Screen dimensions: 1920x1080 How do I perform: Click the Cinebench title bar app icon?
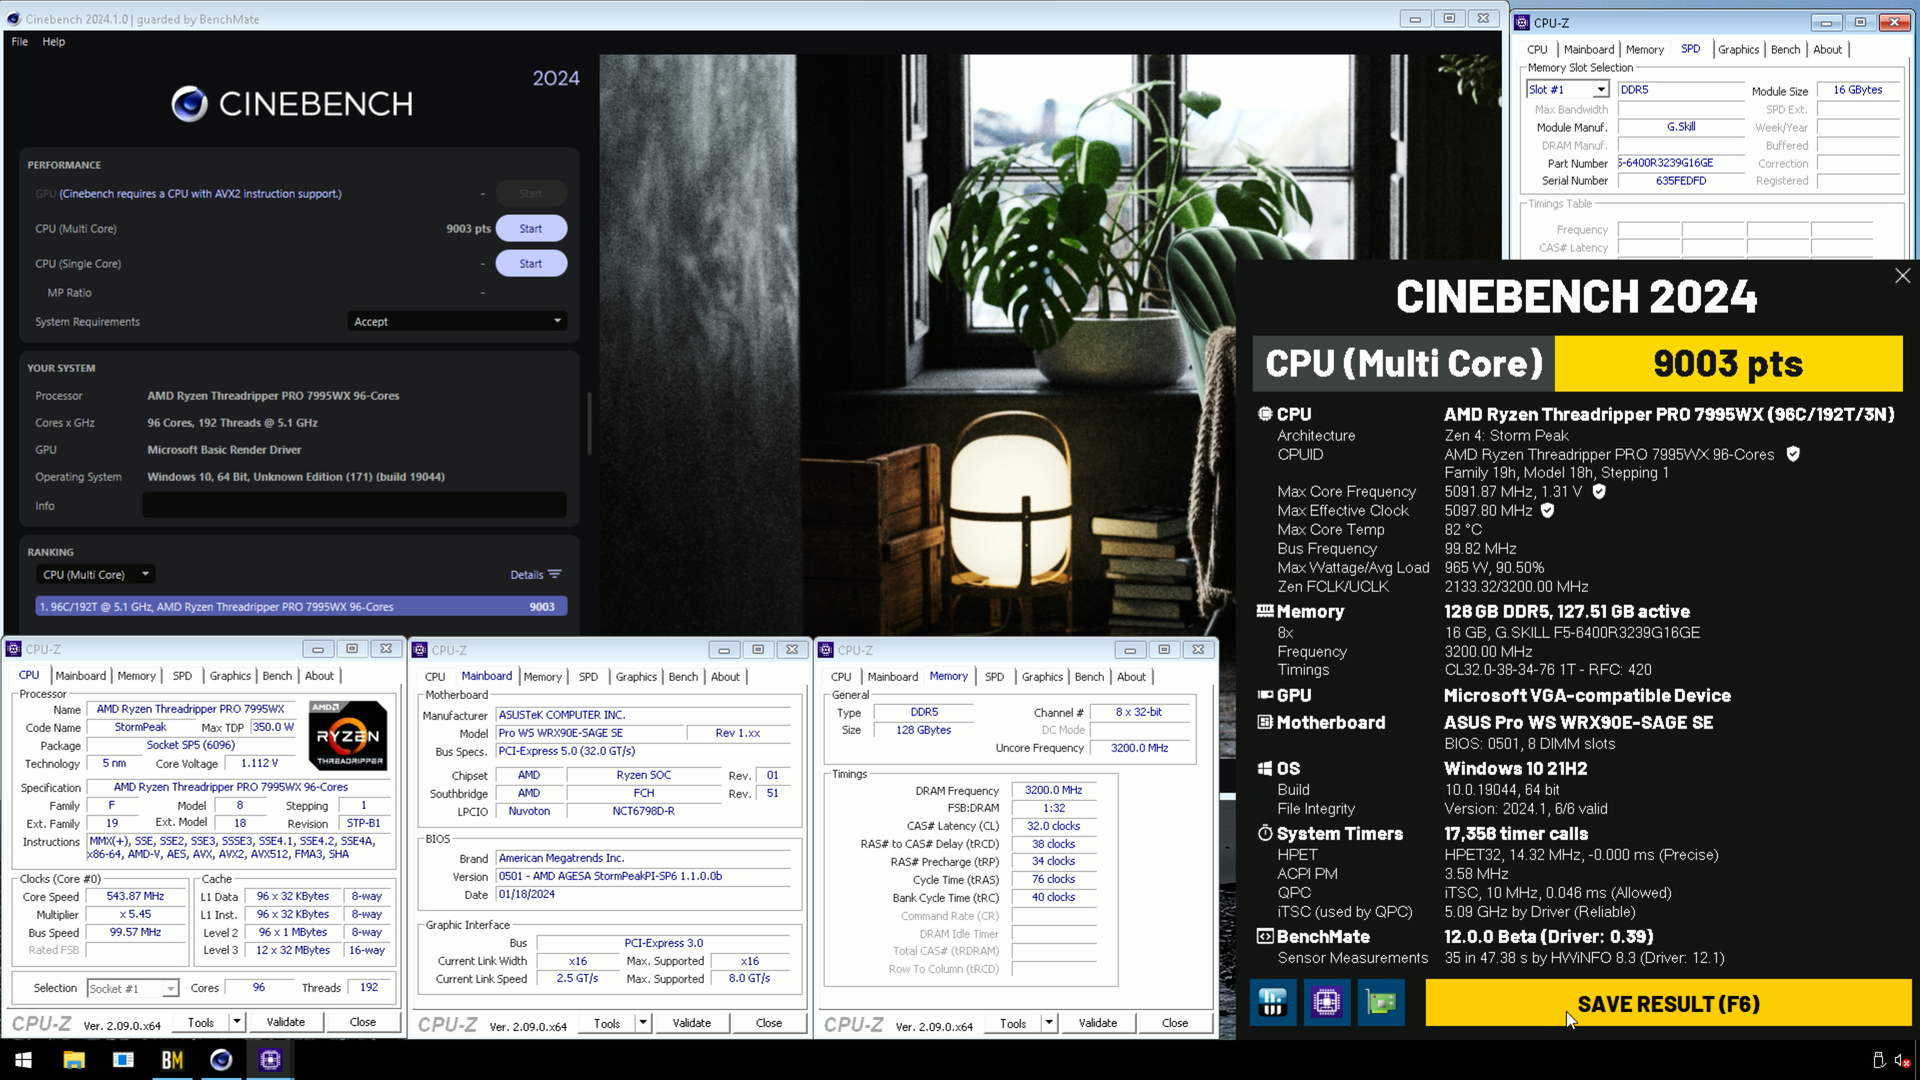coord(13,19)
